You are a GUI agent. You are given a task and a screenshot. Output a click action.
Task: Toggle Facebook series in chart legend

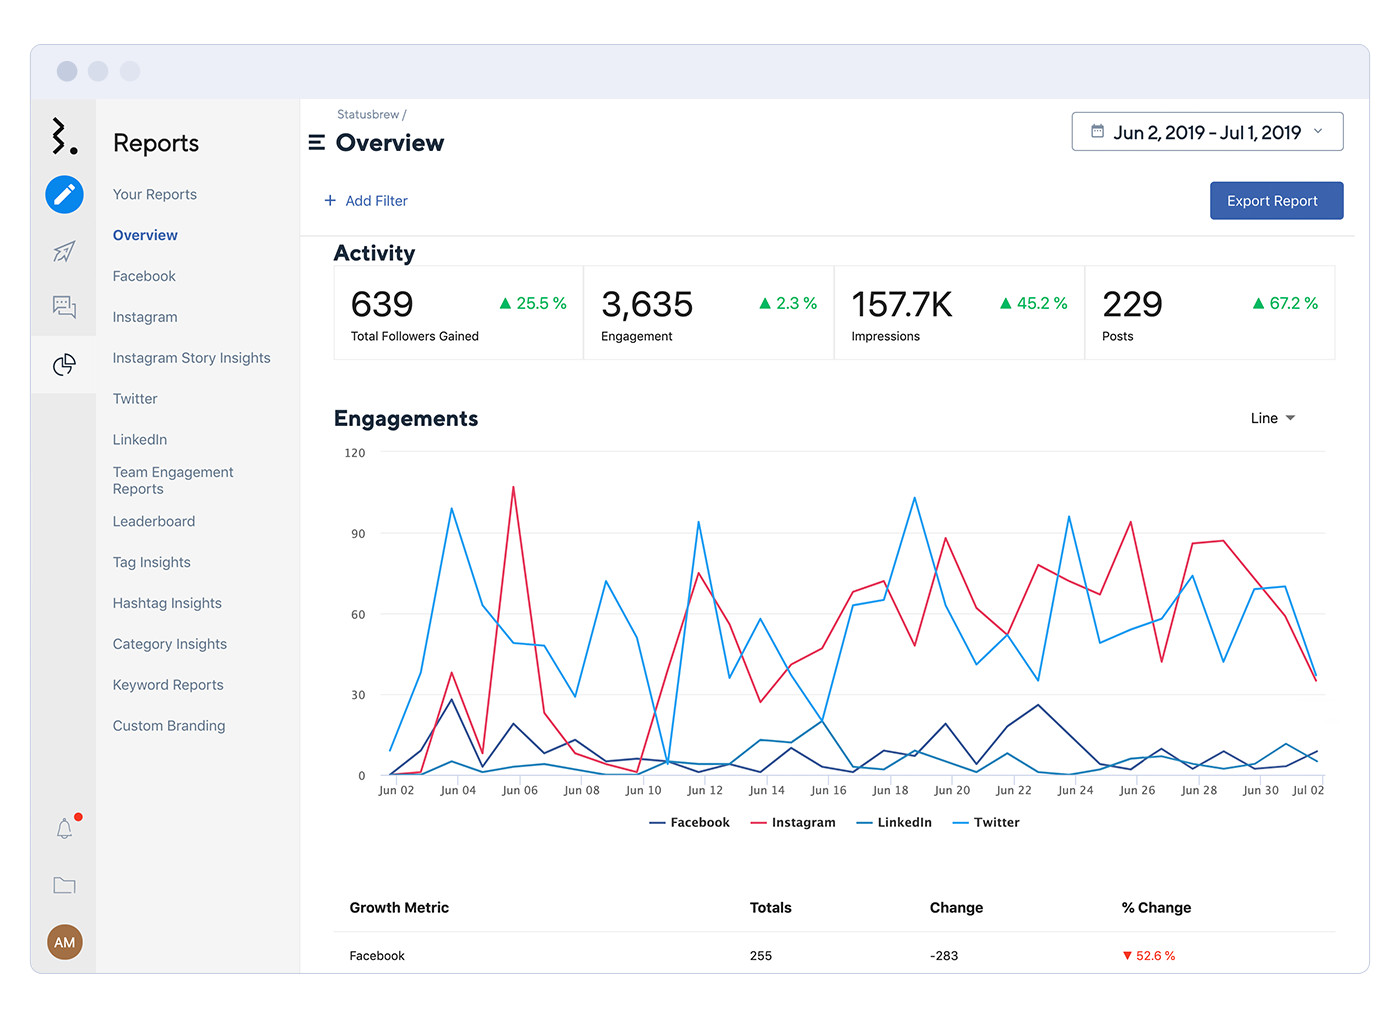pyautogui.click(x=690, y=822)
